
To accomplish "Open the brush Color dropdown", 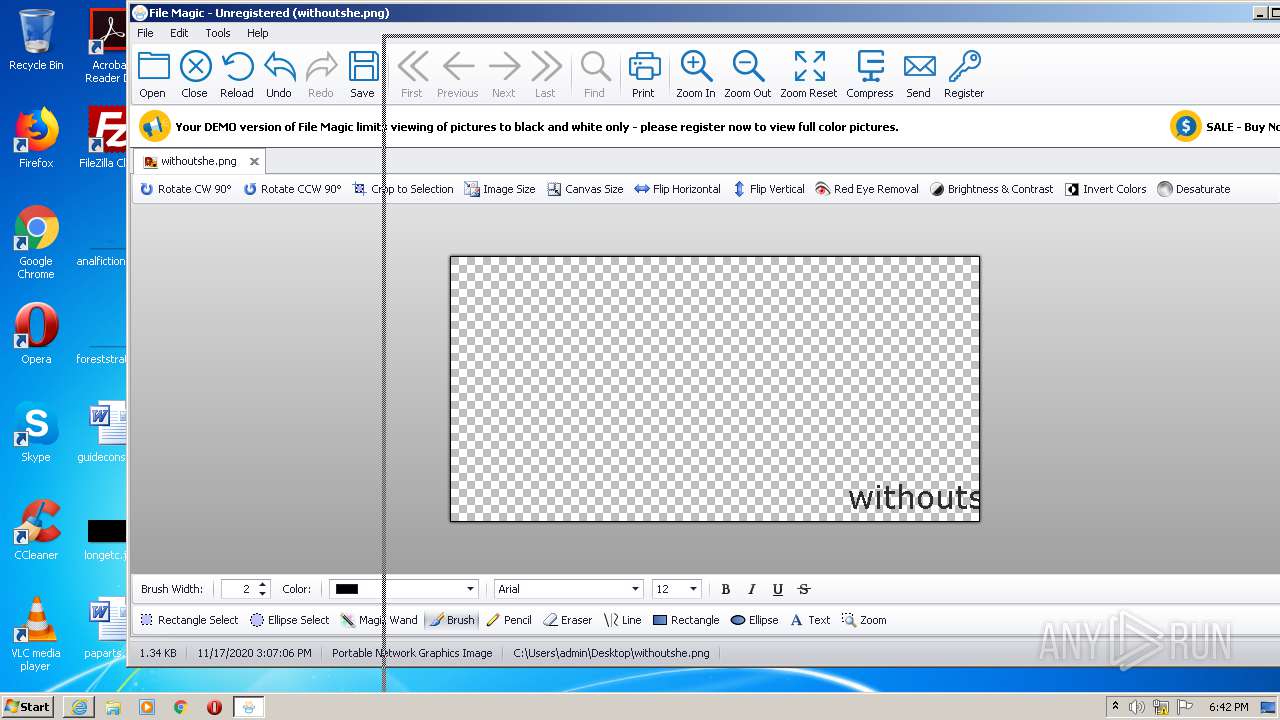I will 470,589.
